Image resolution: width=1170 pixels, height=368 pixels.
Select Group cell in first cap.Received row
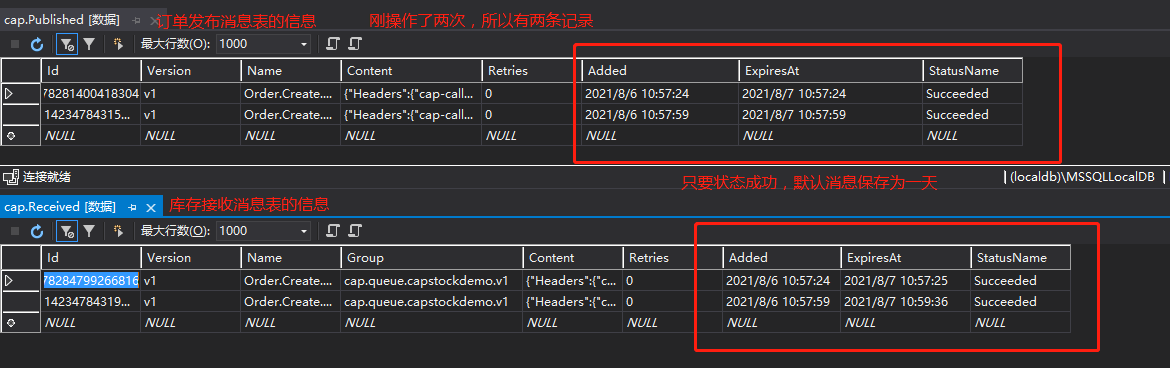[432, 281]
